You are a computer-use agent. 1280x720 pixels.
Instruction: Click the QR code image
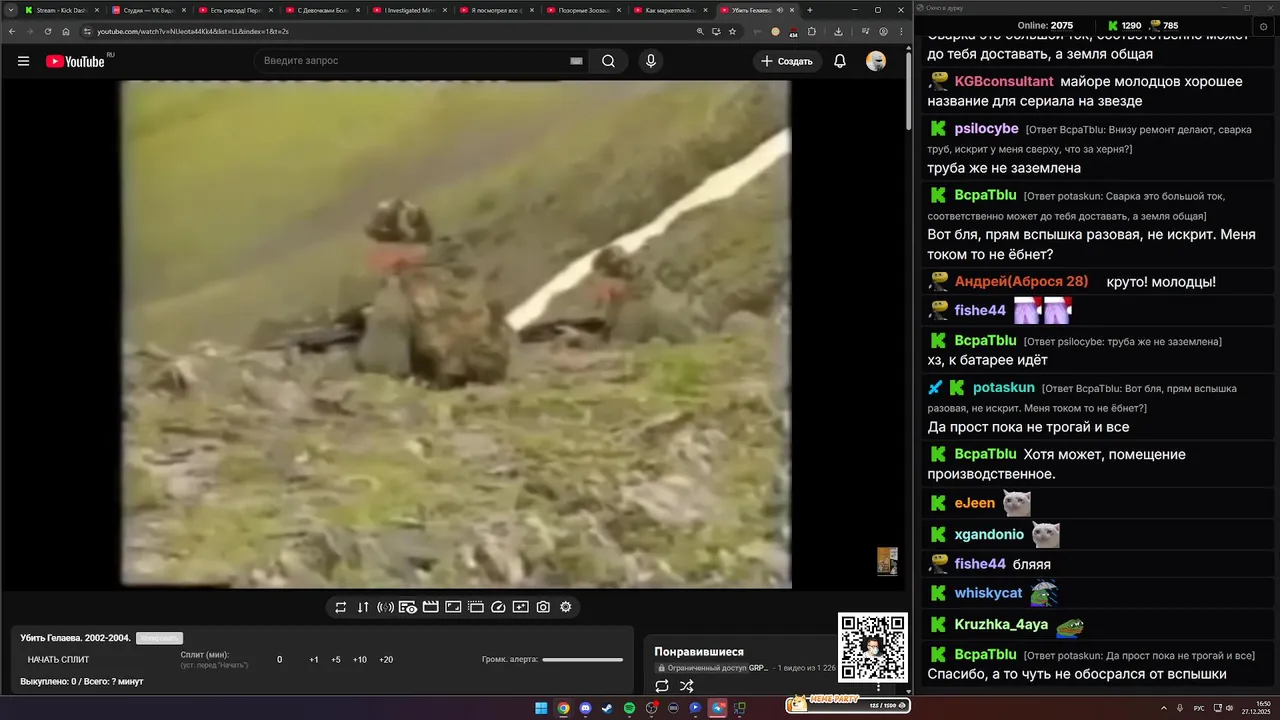(873, 647)
